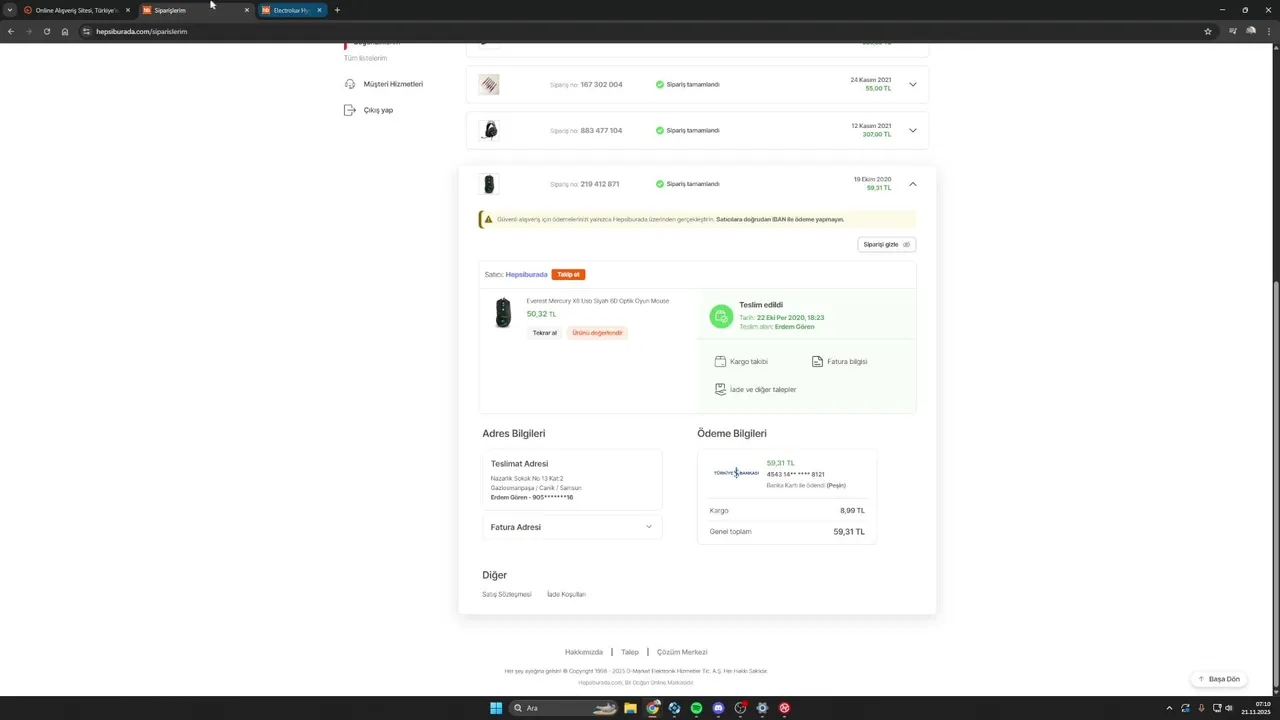Click the Chrome icon on the taskbar

click(x=653, y=708)
